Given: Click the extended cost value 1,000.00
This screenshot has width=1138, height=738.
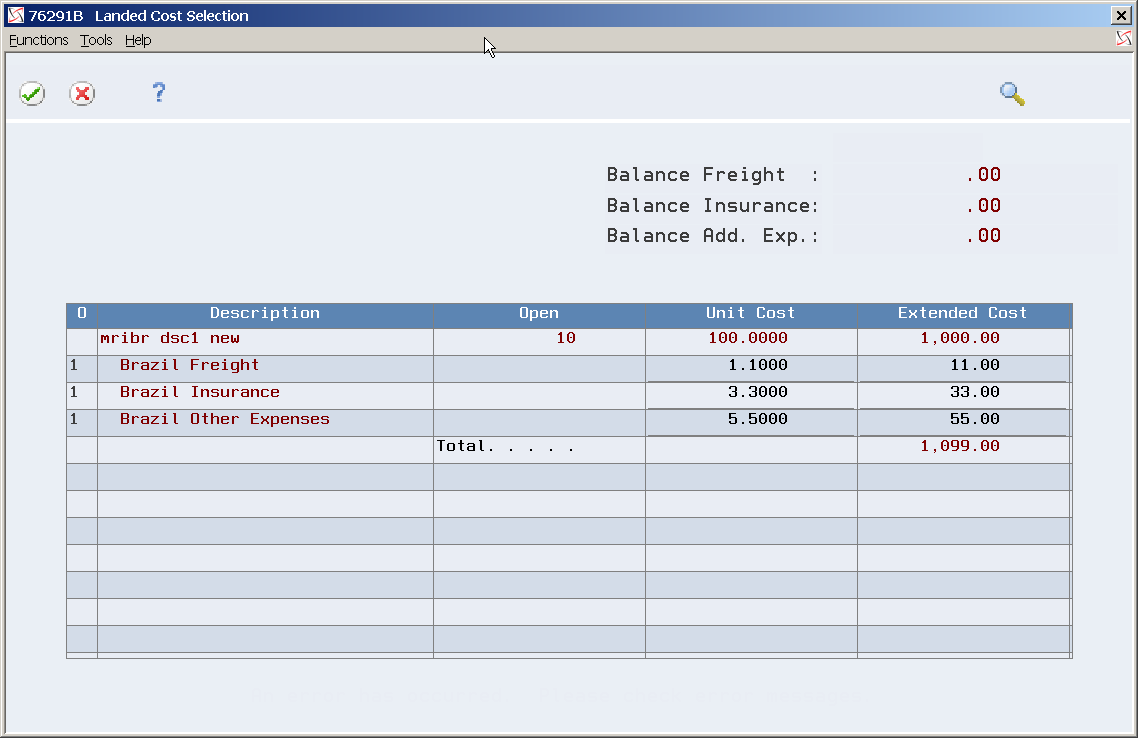Looking at the screenshot, I should [x=960, y=338].
